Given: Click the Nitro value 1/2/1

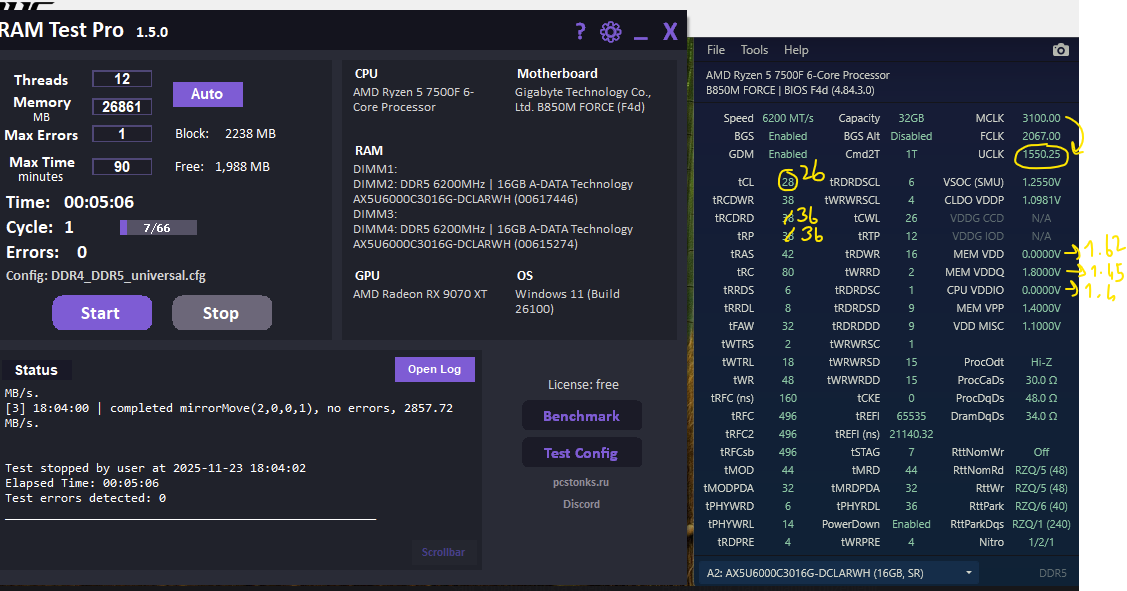Looking at the screenshot, I should [1041, 541].
